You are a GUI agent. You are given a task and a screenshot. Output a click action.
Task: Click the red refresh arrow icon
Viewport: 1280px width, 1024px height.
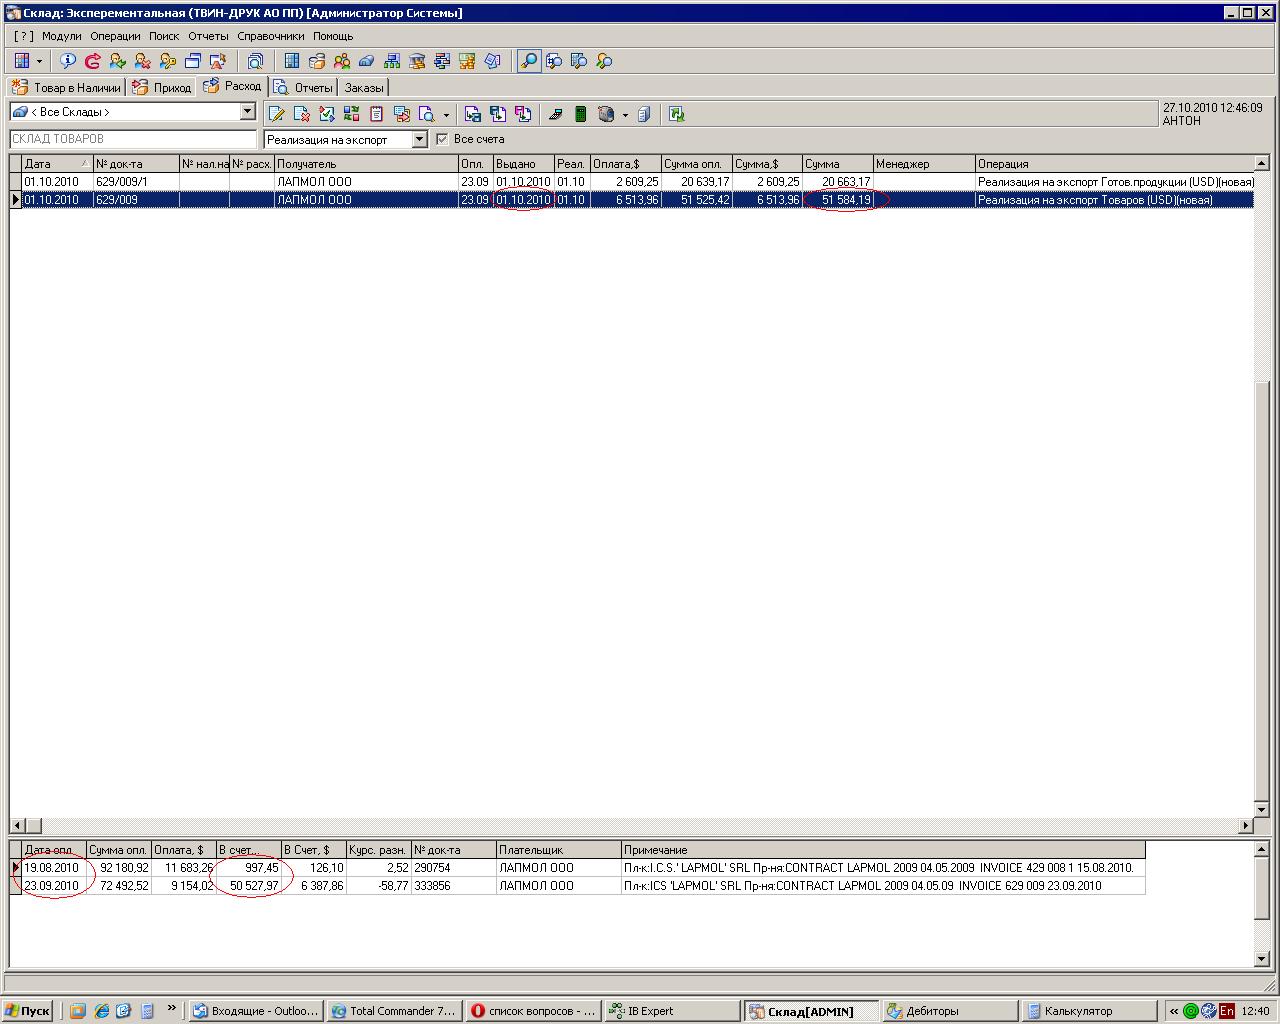click(x=93, y=61)
